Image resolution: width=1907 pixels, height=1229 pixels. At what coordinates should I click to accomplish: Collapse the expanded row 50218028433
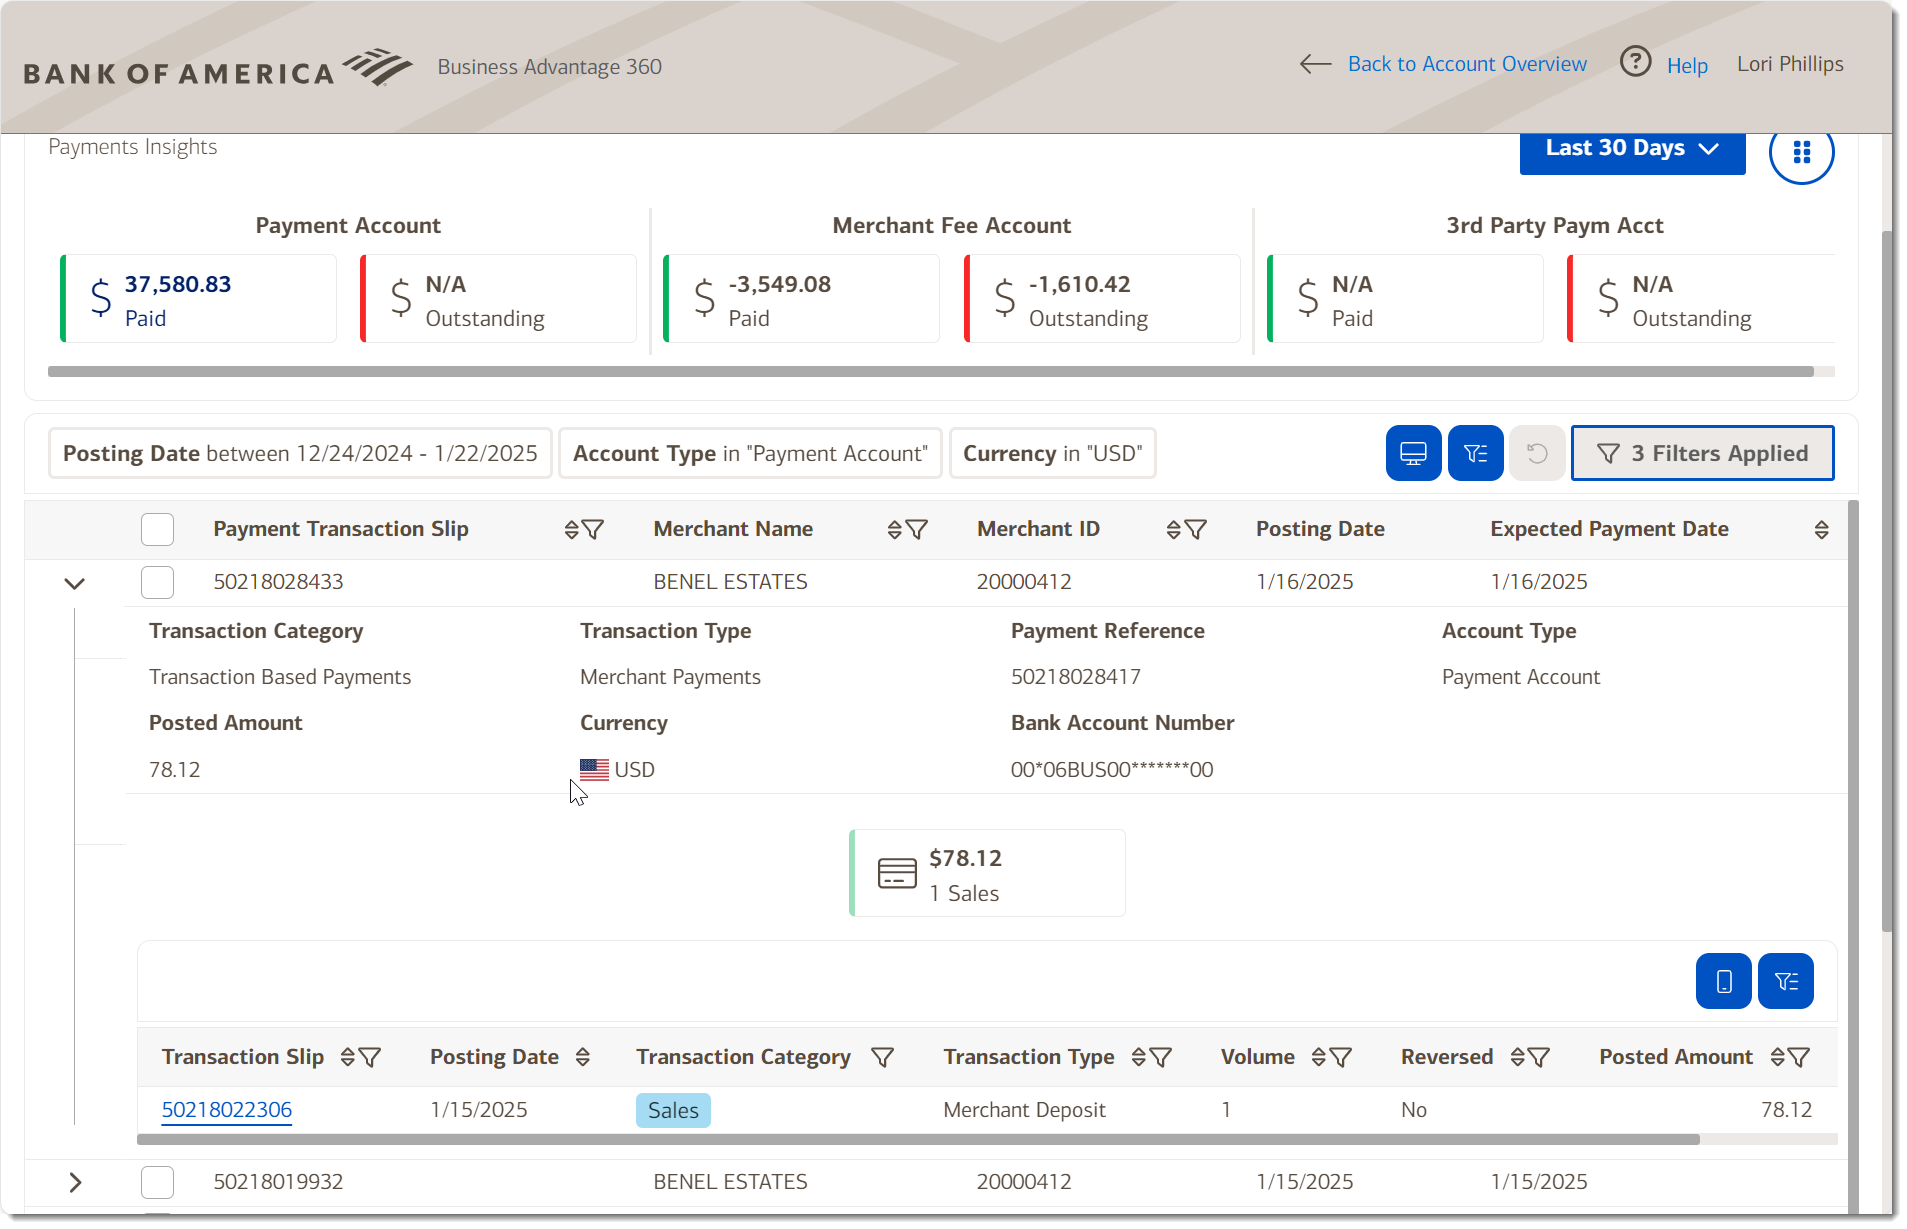point(74,583)
